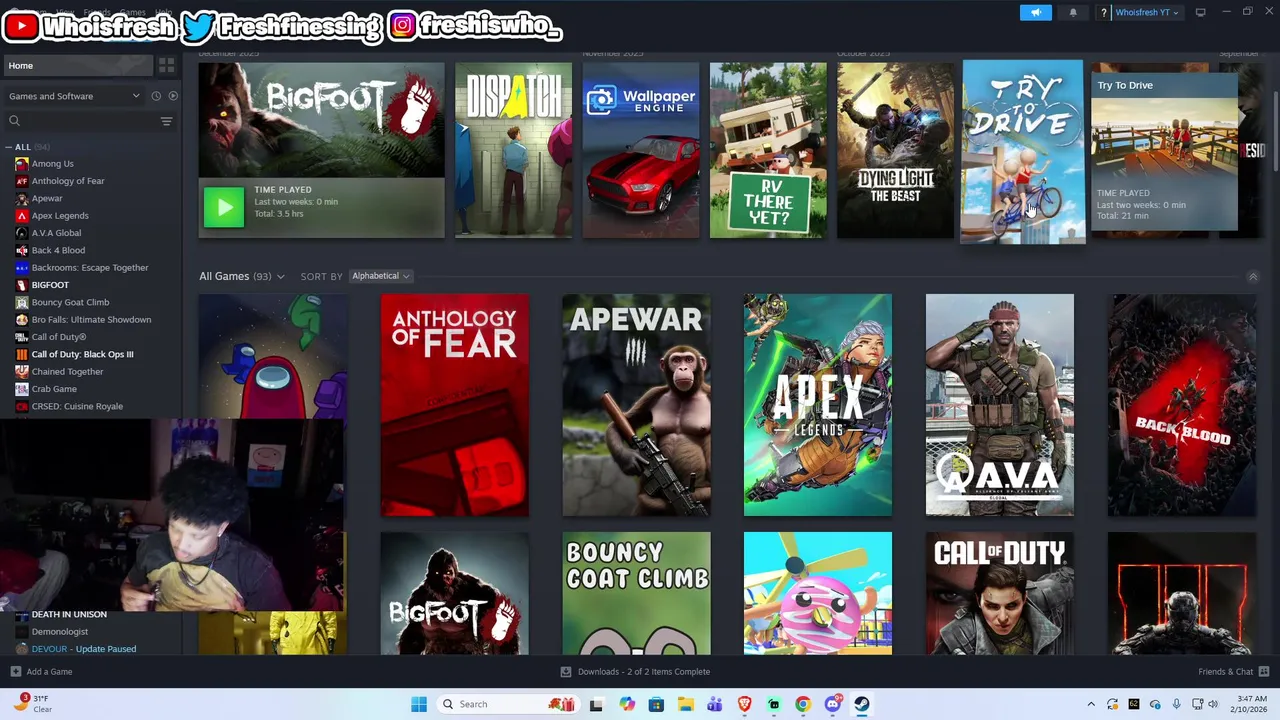The height and width of the screenshot is (720, 1280).
Task: Open Downloads - 2 of 2 Items Complete
Action: pos(635,672)
